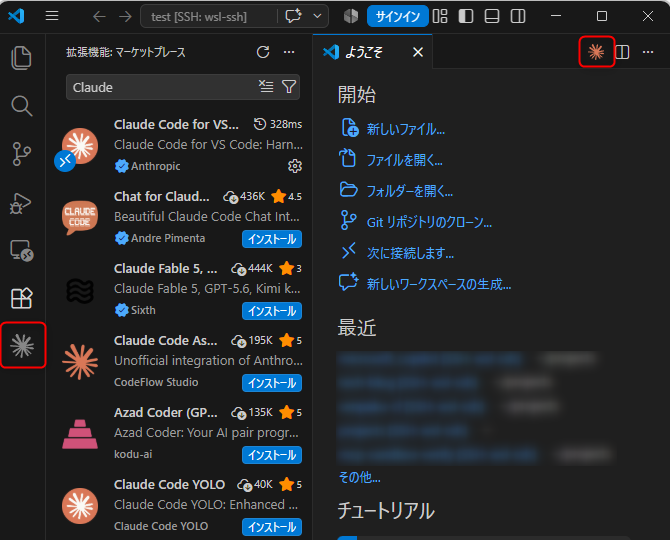The image size is (670, 540).
Task: Click the Chat for Claude Code icon thumbnail
Action: (80, 217)
